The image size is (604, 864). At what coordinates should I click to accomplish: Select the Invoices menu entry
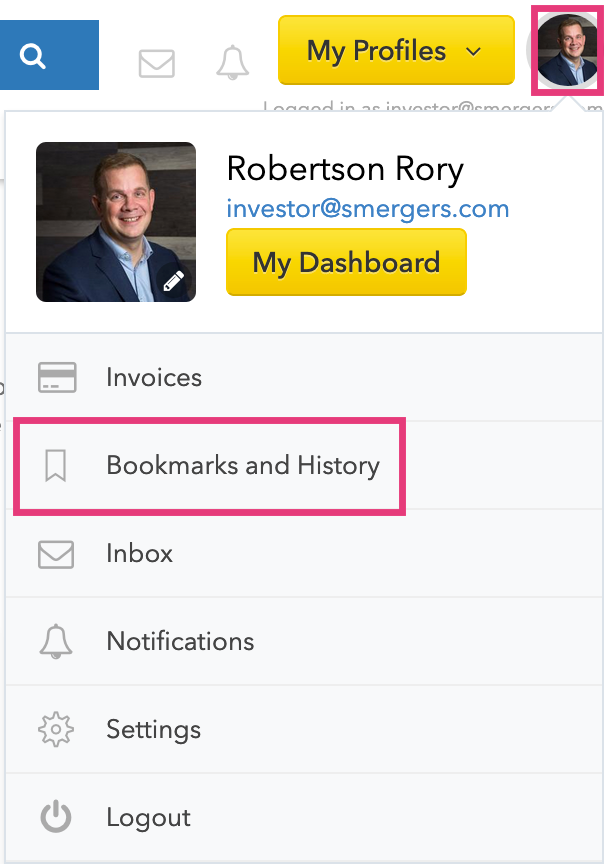304,377
